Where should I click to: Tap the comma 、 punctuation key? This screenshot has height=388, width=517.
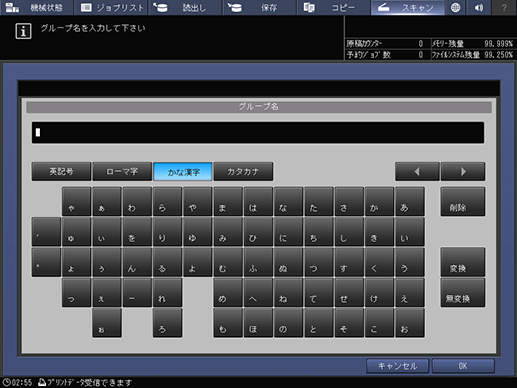click(x=46, y=232)
